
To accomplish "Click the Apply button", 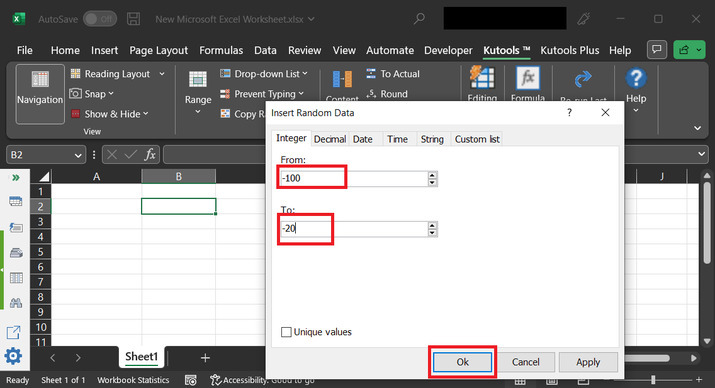I will 588,362.
